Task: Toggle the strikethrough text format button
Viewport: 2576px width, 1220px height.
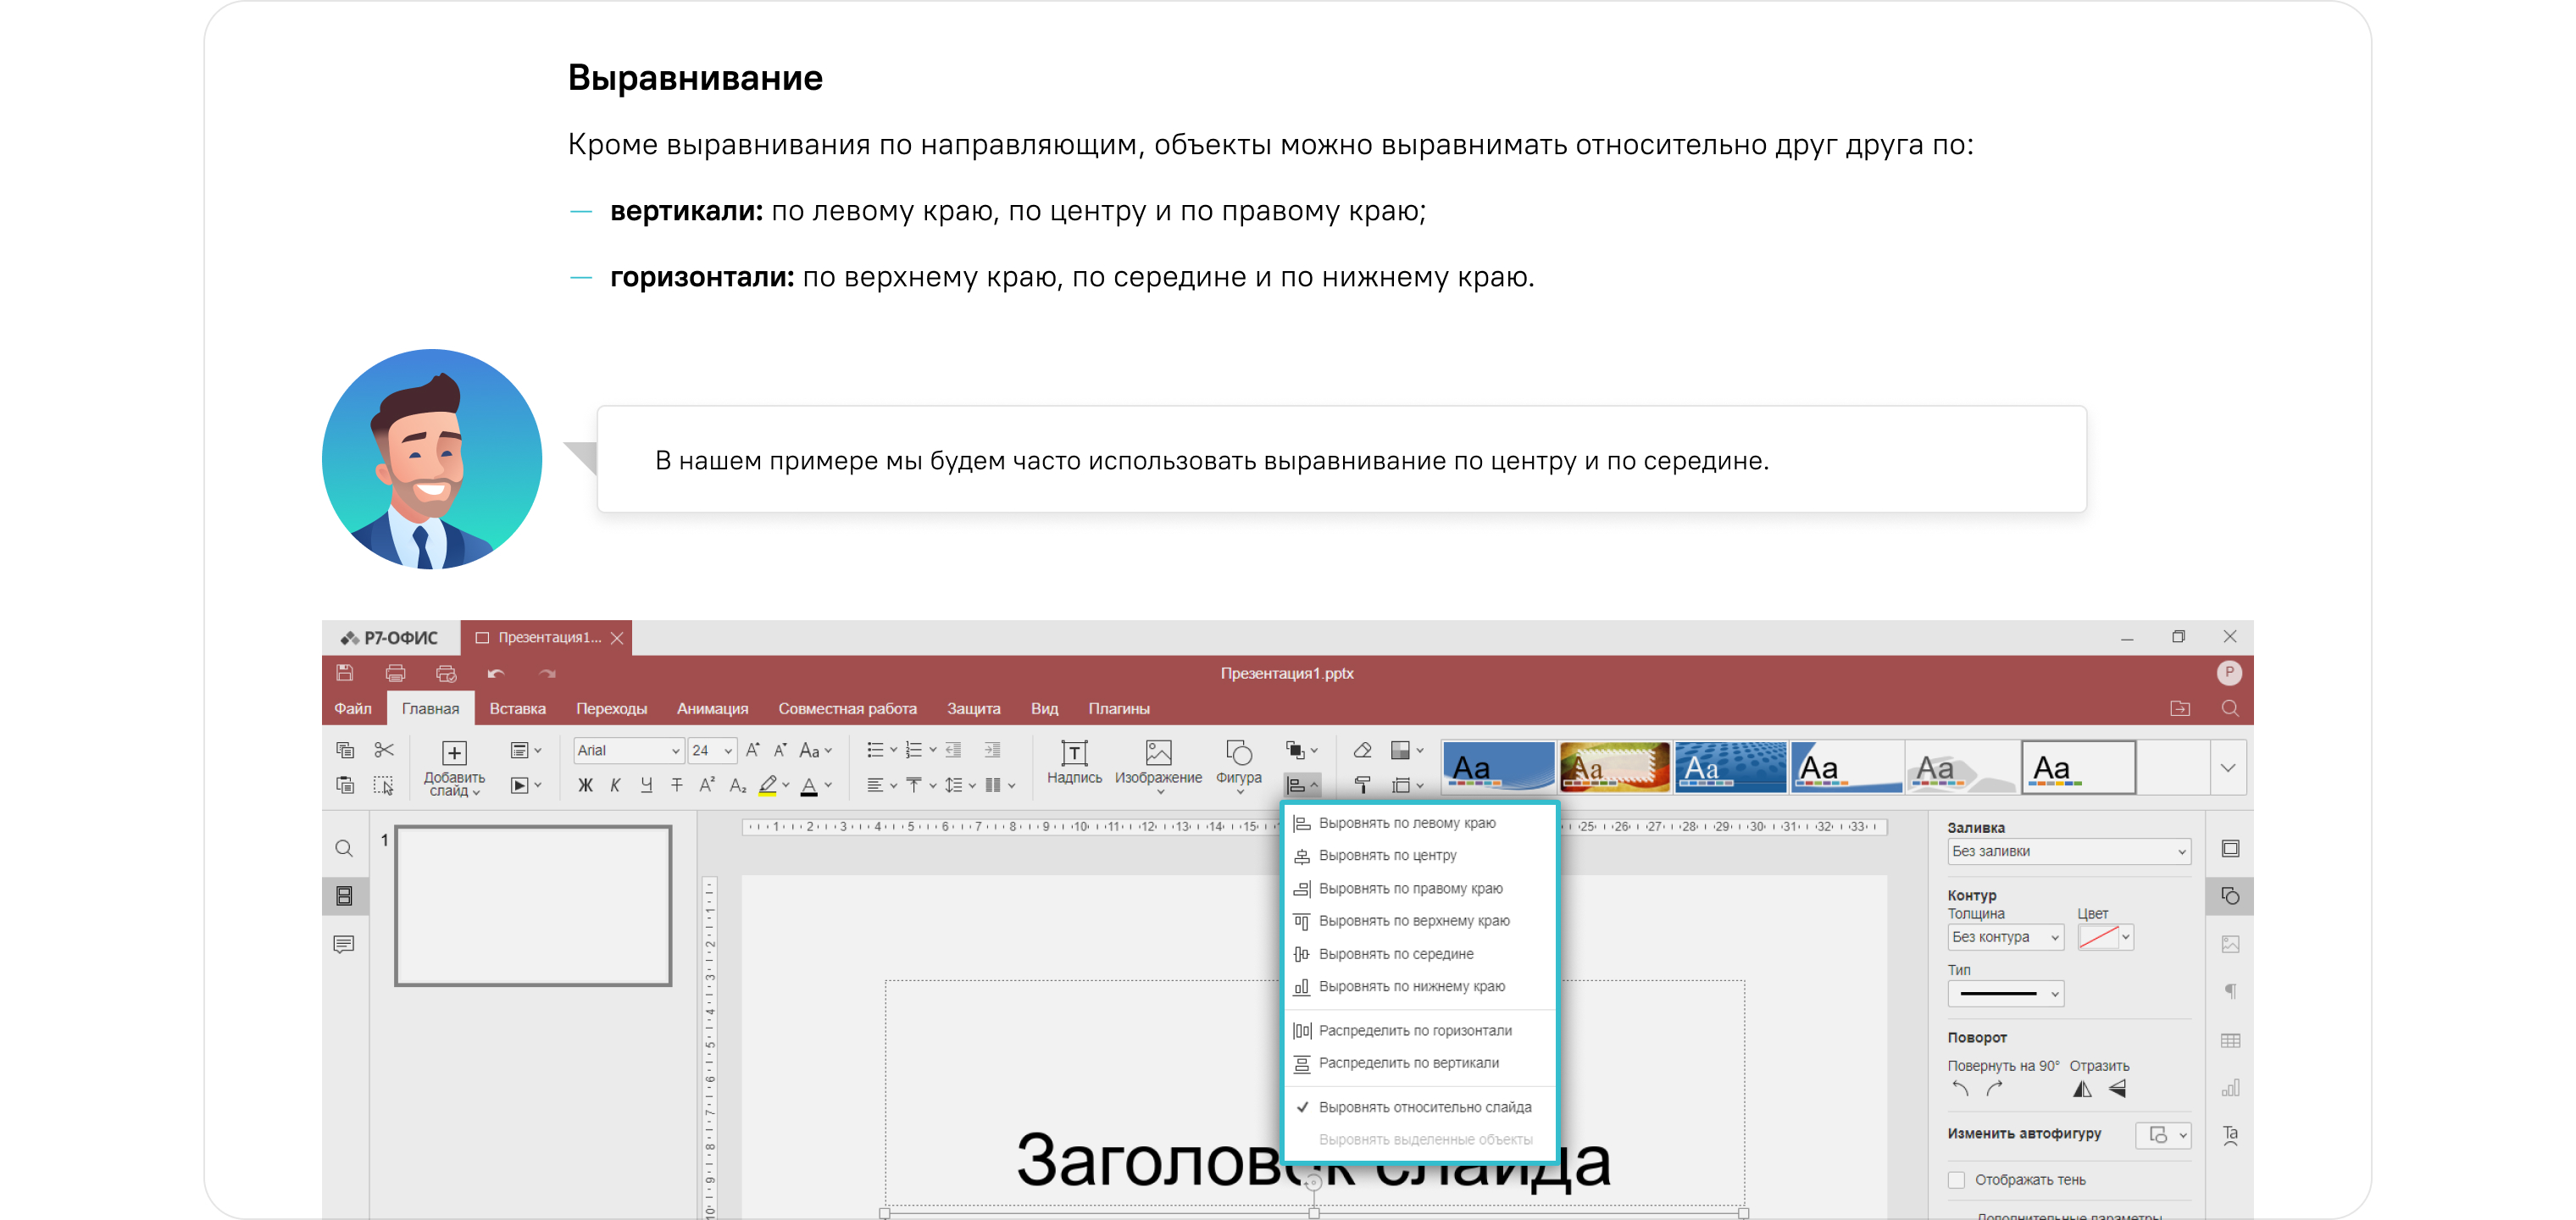Action: click(x=677, y=786)
